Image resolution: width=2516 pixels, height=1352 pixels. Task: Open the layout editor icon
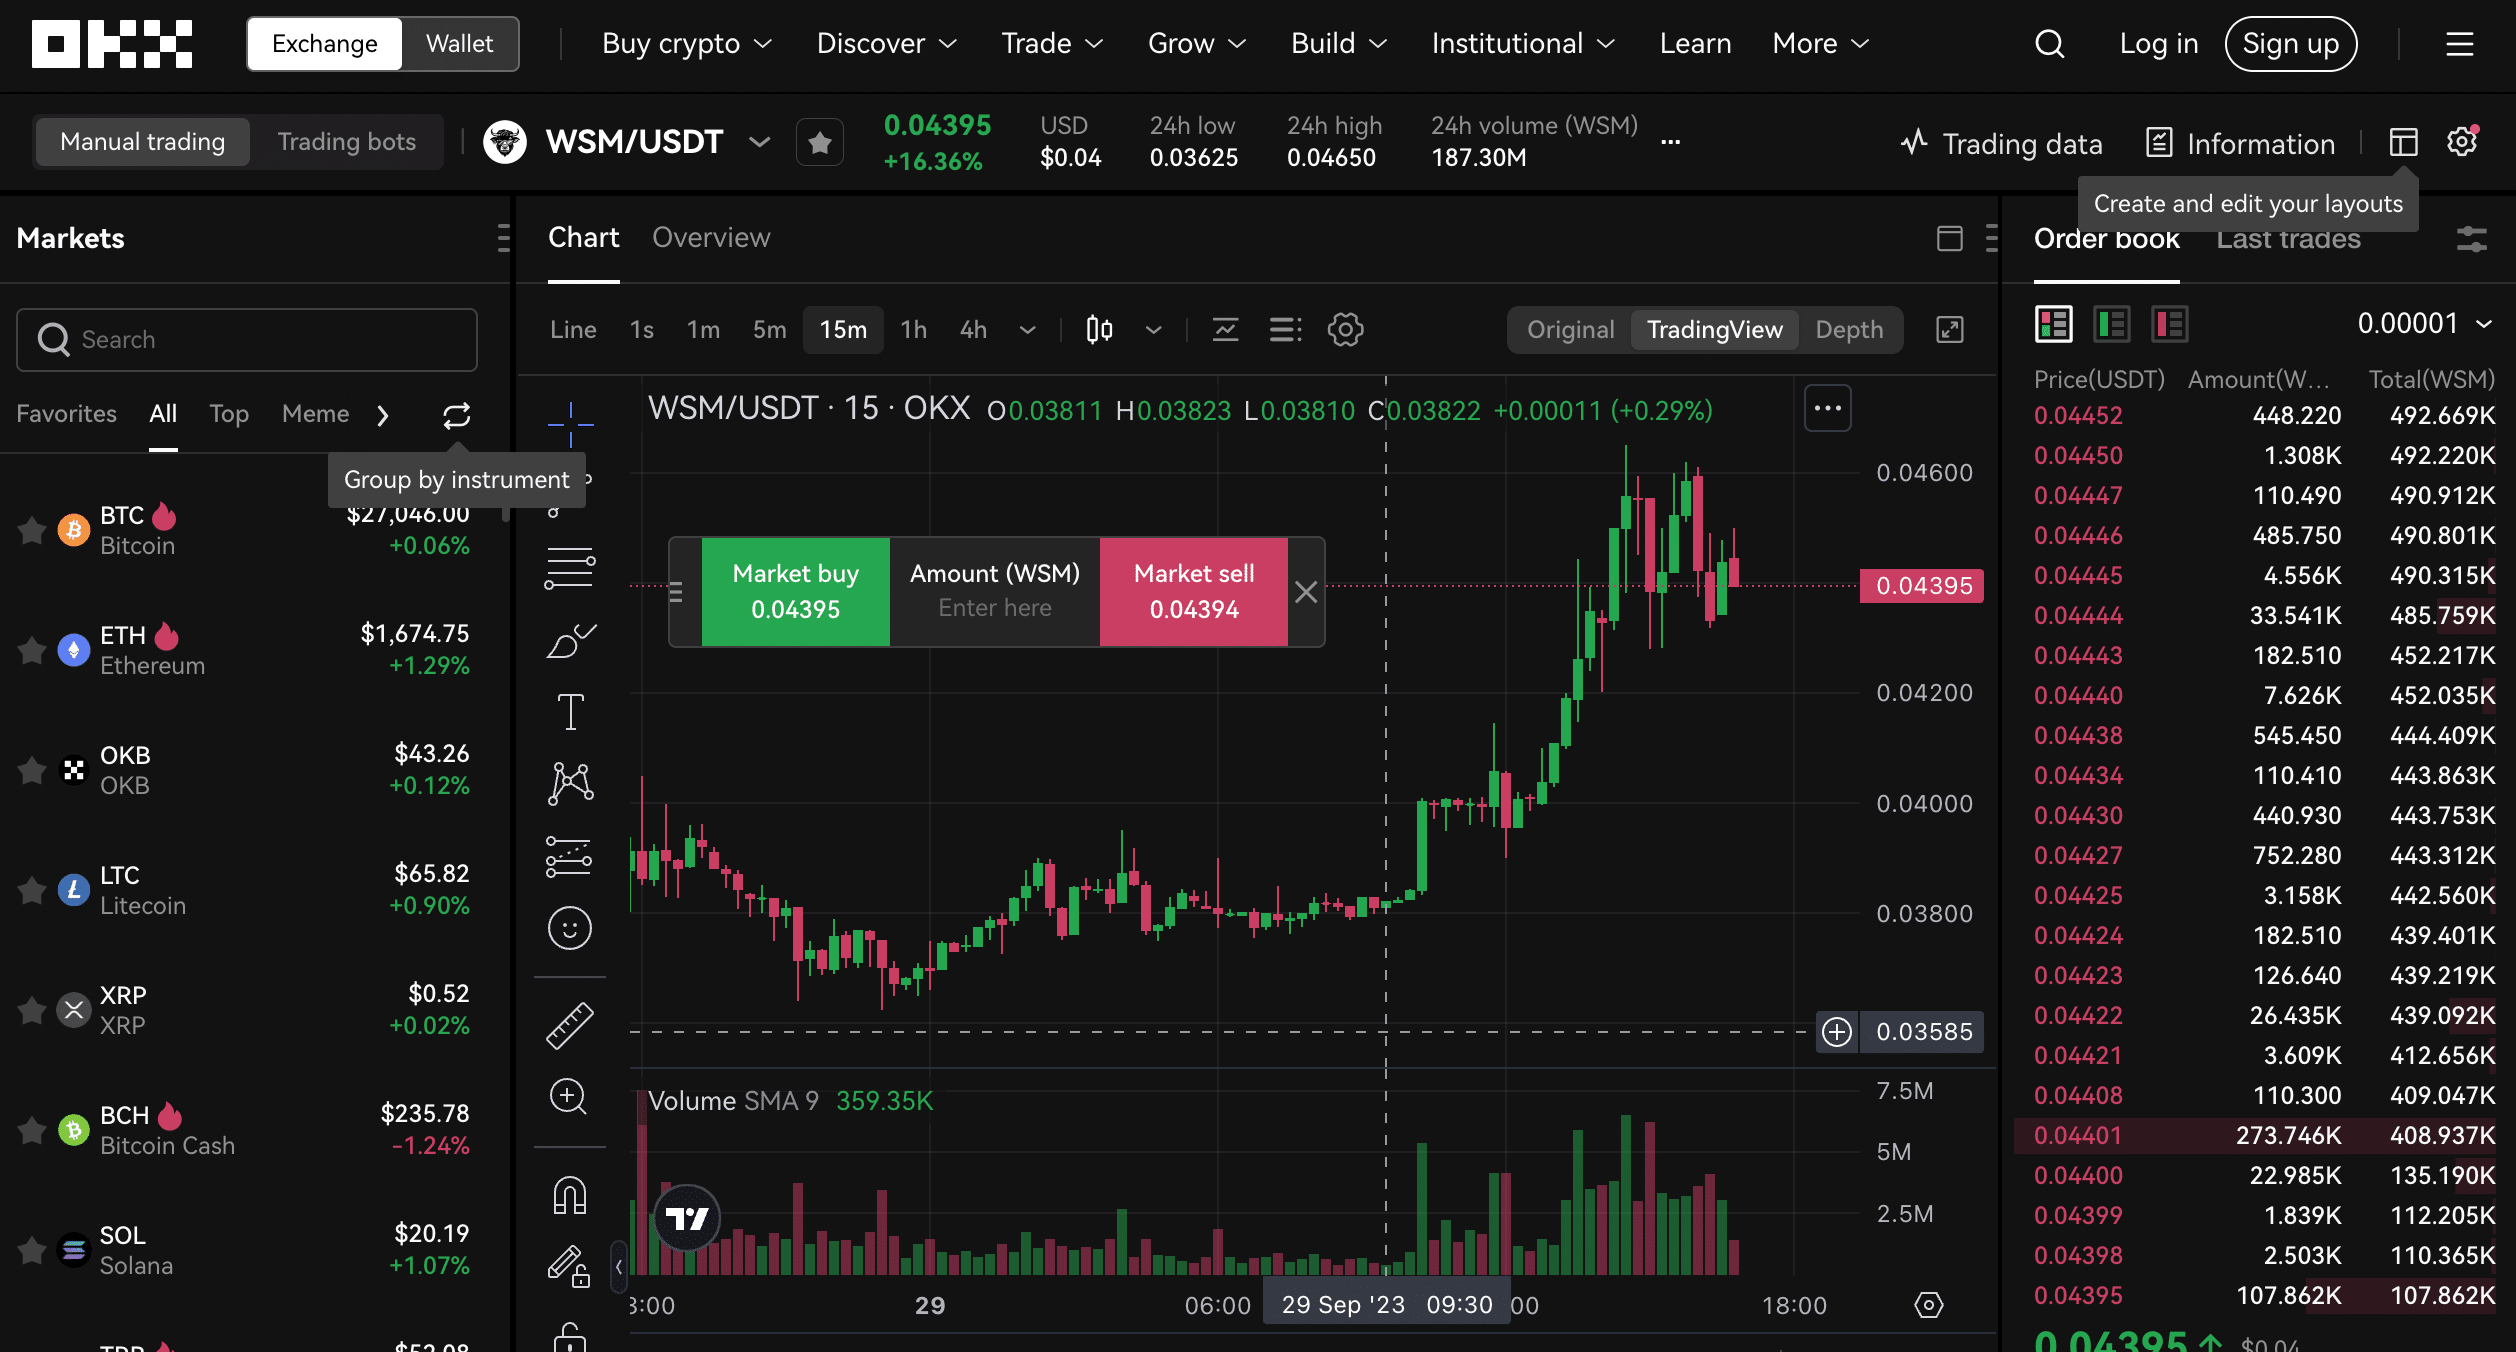click(x=2403, y=143)
